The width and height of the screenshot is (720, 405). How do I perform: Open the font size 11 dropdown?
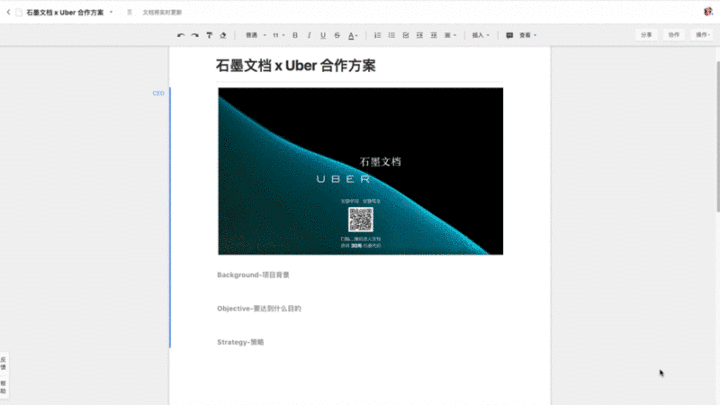pyautogui.click(x=279, y=35)
